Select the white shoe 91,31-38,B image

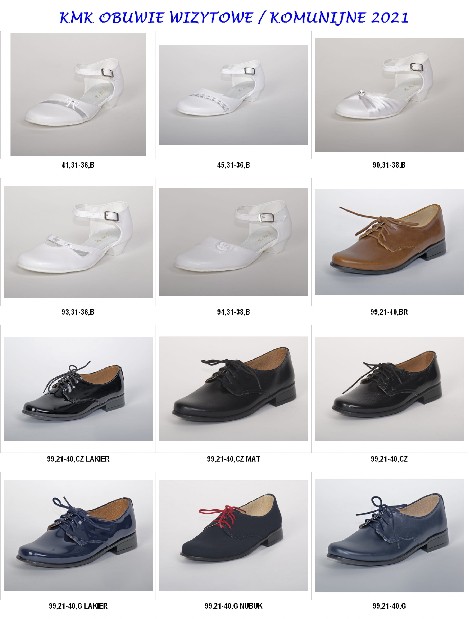click(233, 242)
